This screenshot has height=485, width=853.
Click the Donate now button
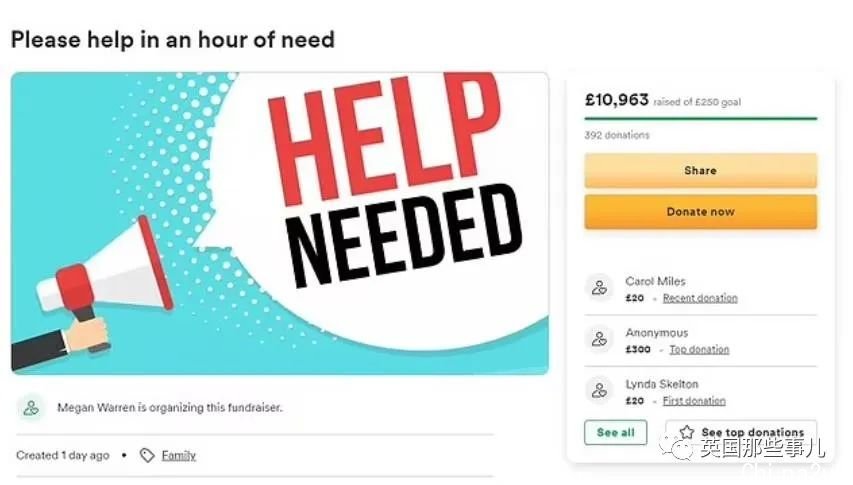[701, 212]
